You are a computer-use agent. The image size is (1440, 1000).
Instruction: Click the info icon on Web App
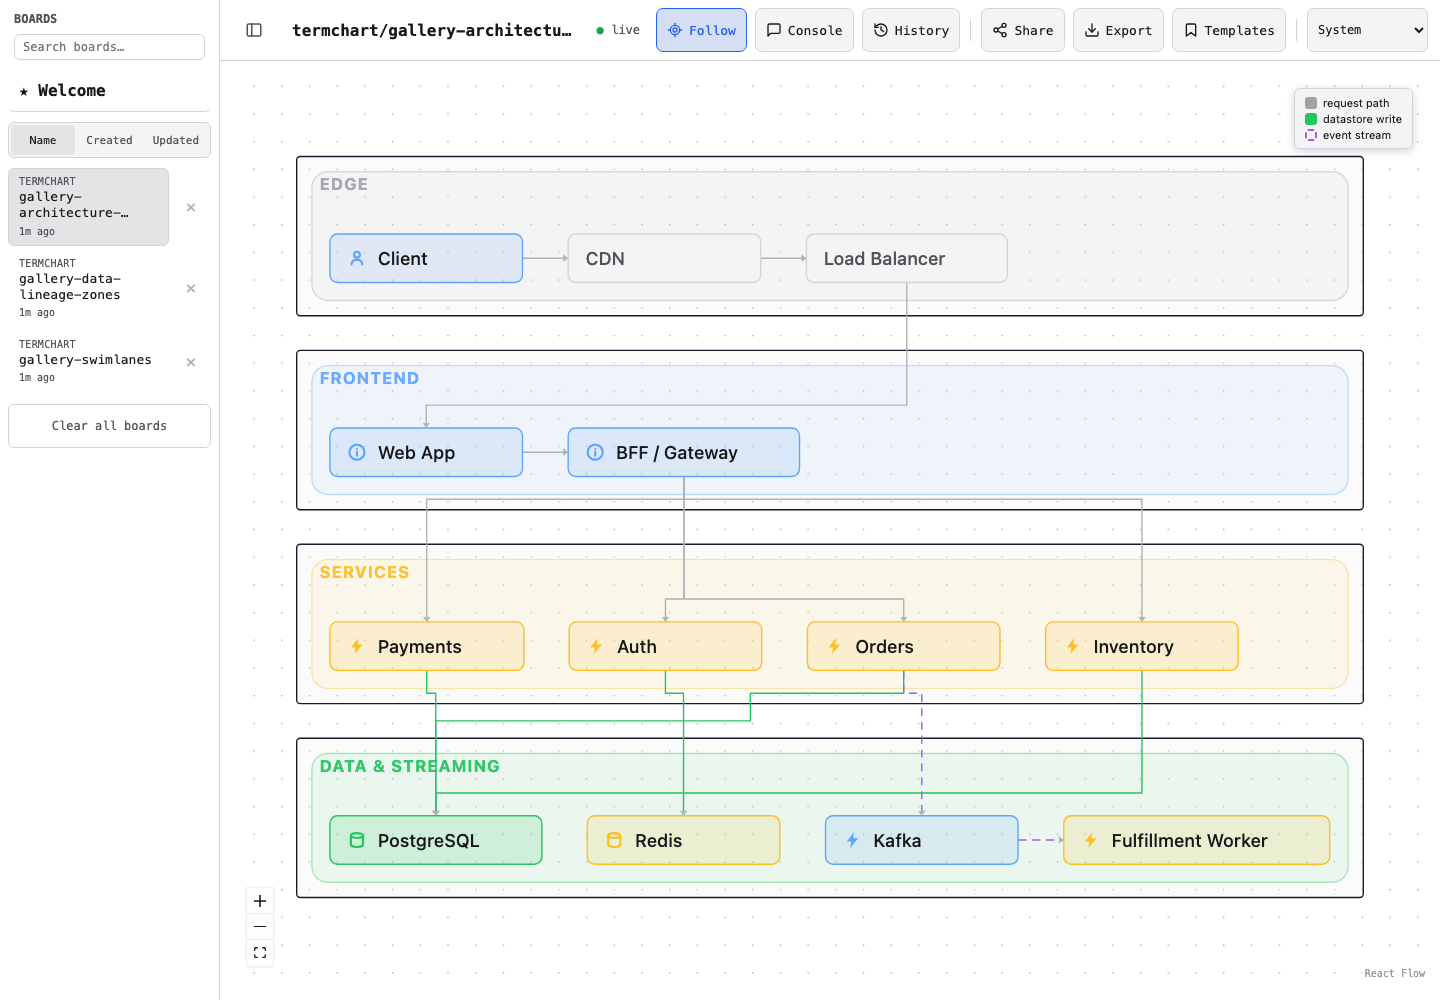(357, 452)
